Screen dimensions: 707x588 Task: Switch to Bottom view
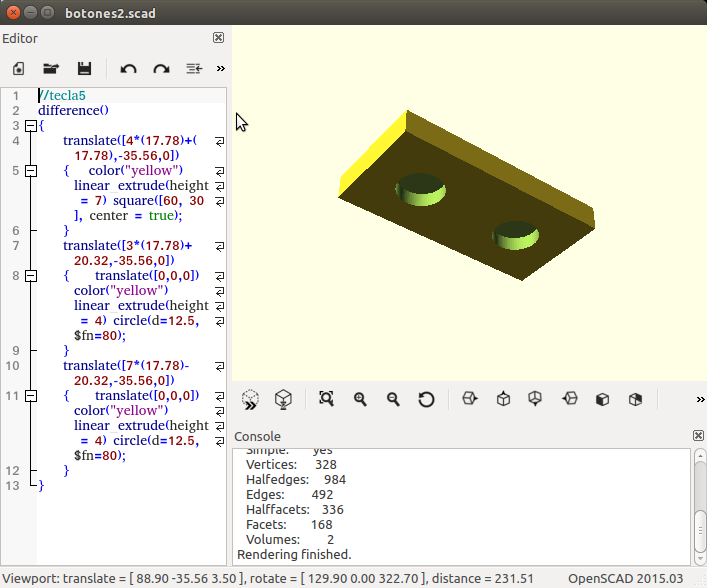pyautogui.click(x=535, y=399)
